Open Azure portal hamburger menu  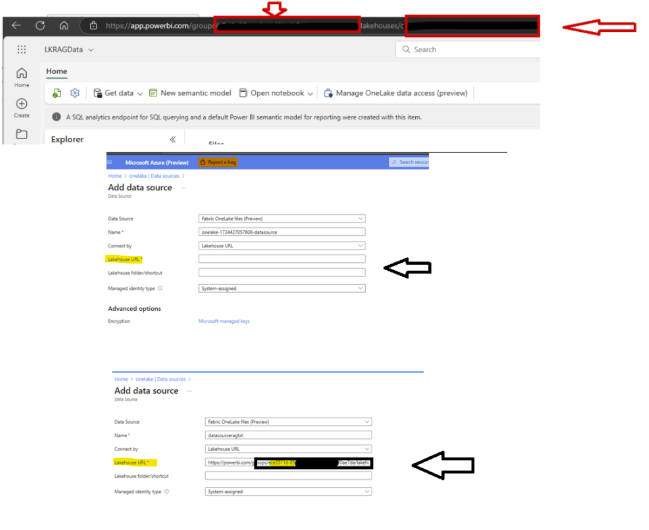coord(110,162)
